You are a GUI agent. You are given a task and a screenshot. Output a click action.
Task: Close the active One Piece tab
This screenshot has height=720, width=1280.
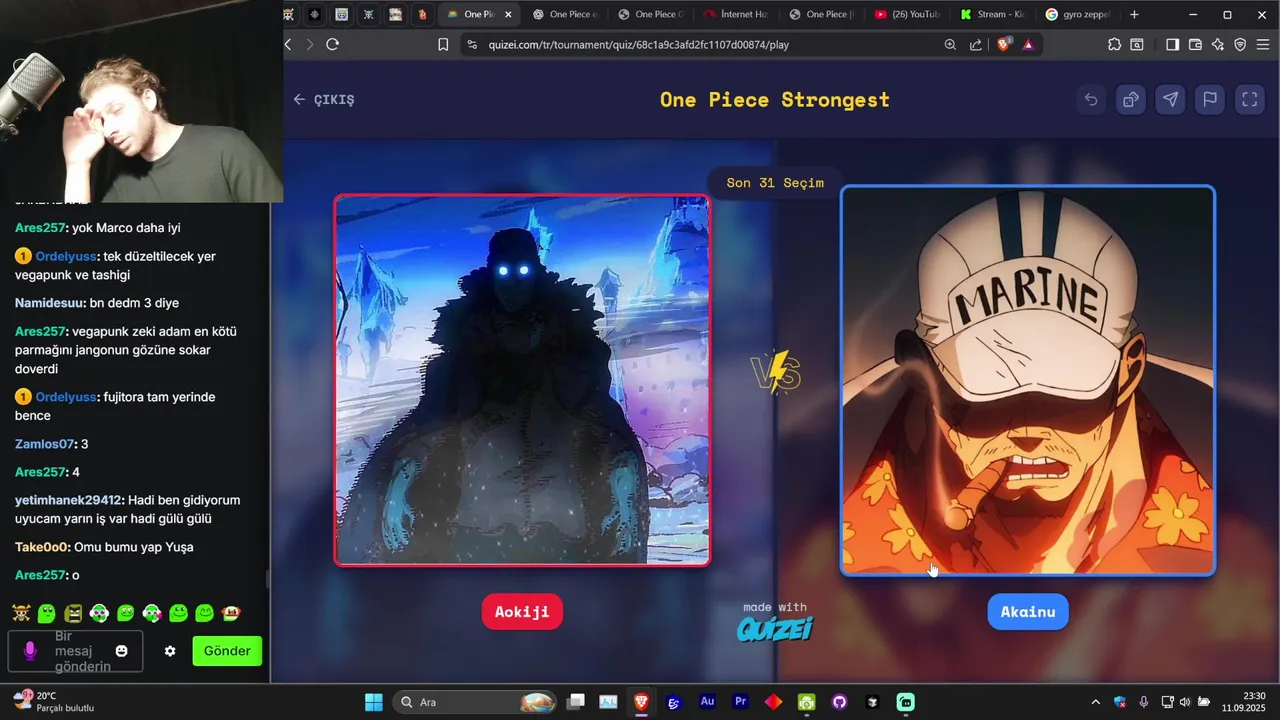(x=508, y=15)
